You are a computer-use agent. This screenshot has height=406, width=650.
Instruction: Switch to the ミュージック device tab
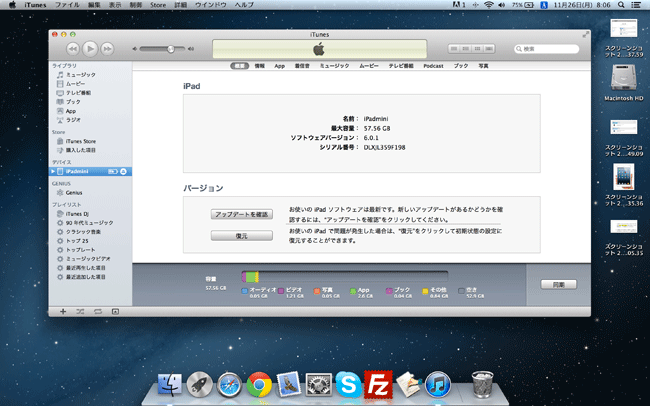click(x=335, y=66)
